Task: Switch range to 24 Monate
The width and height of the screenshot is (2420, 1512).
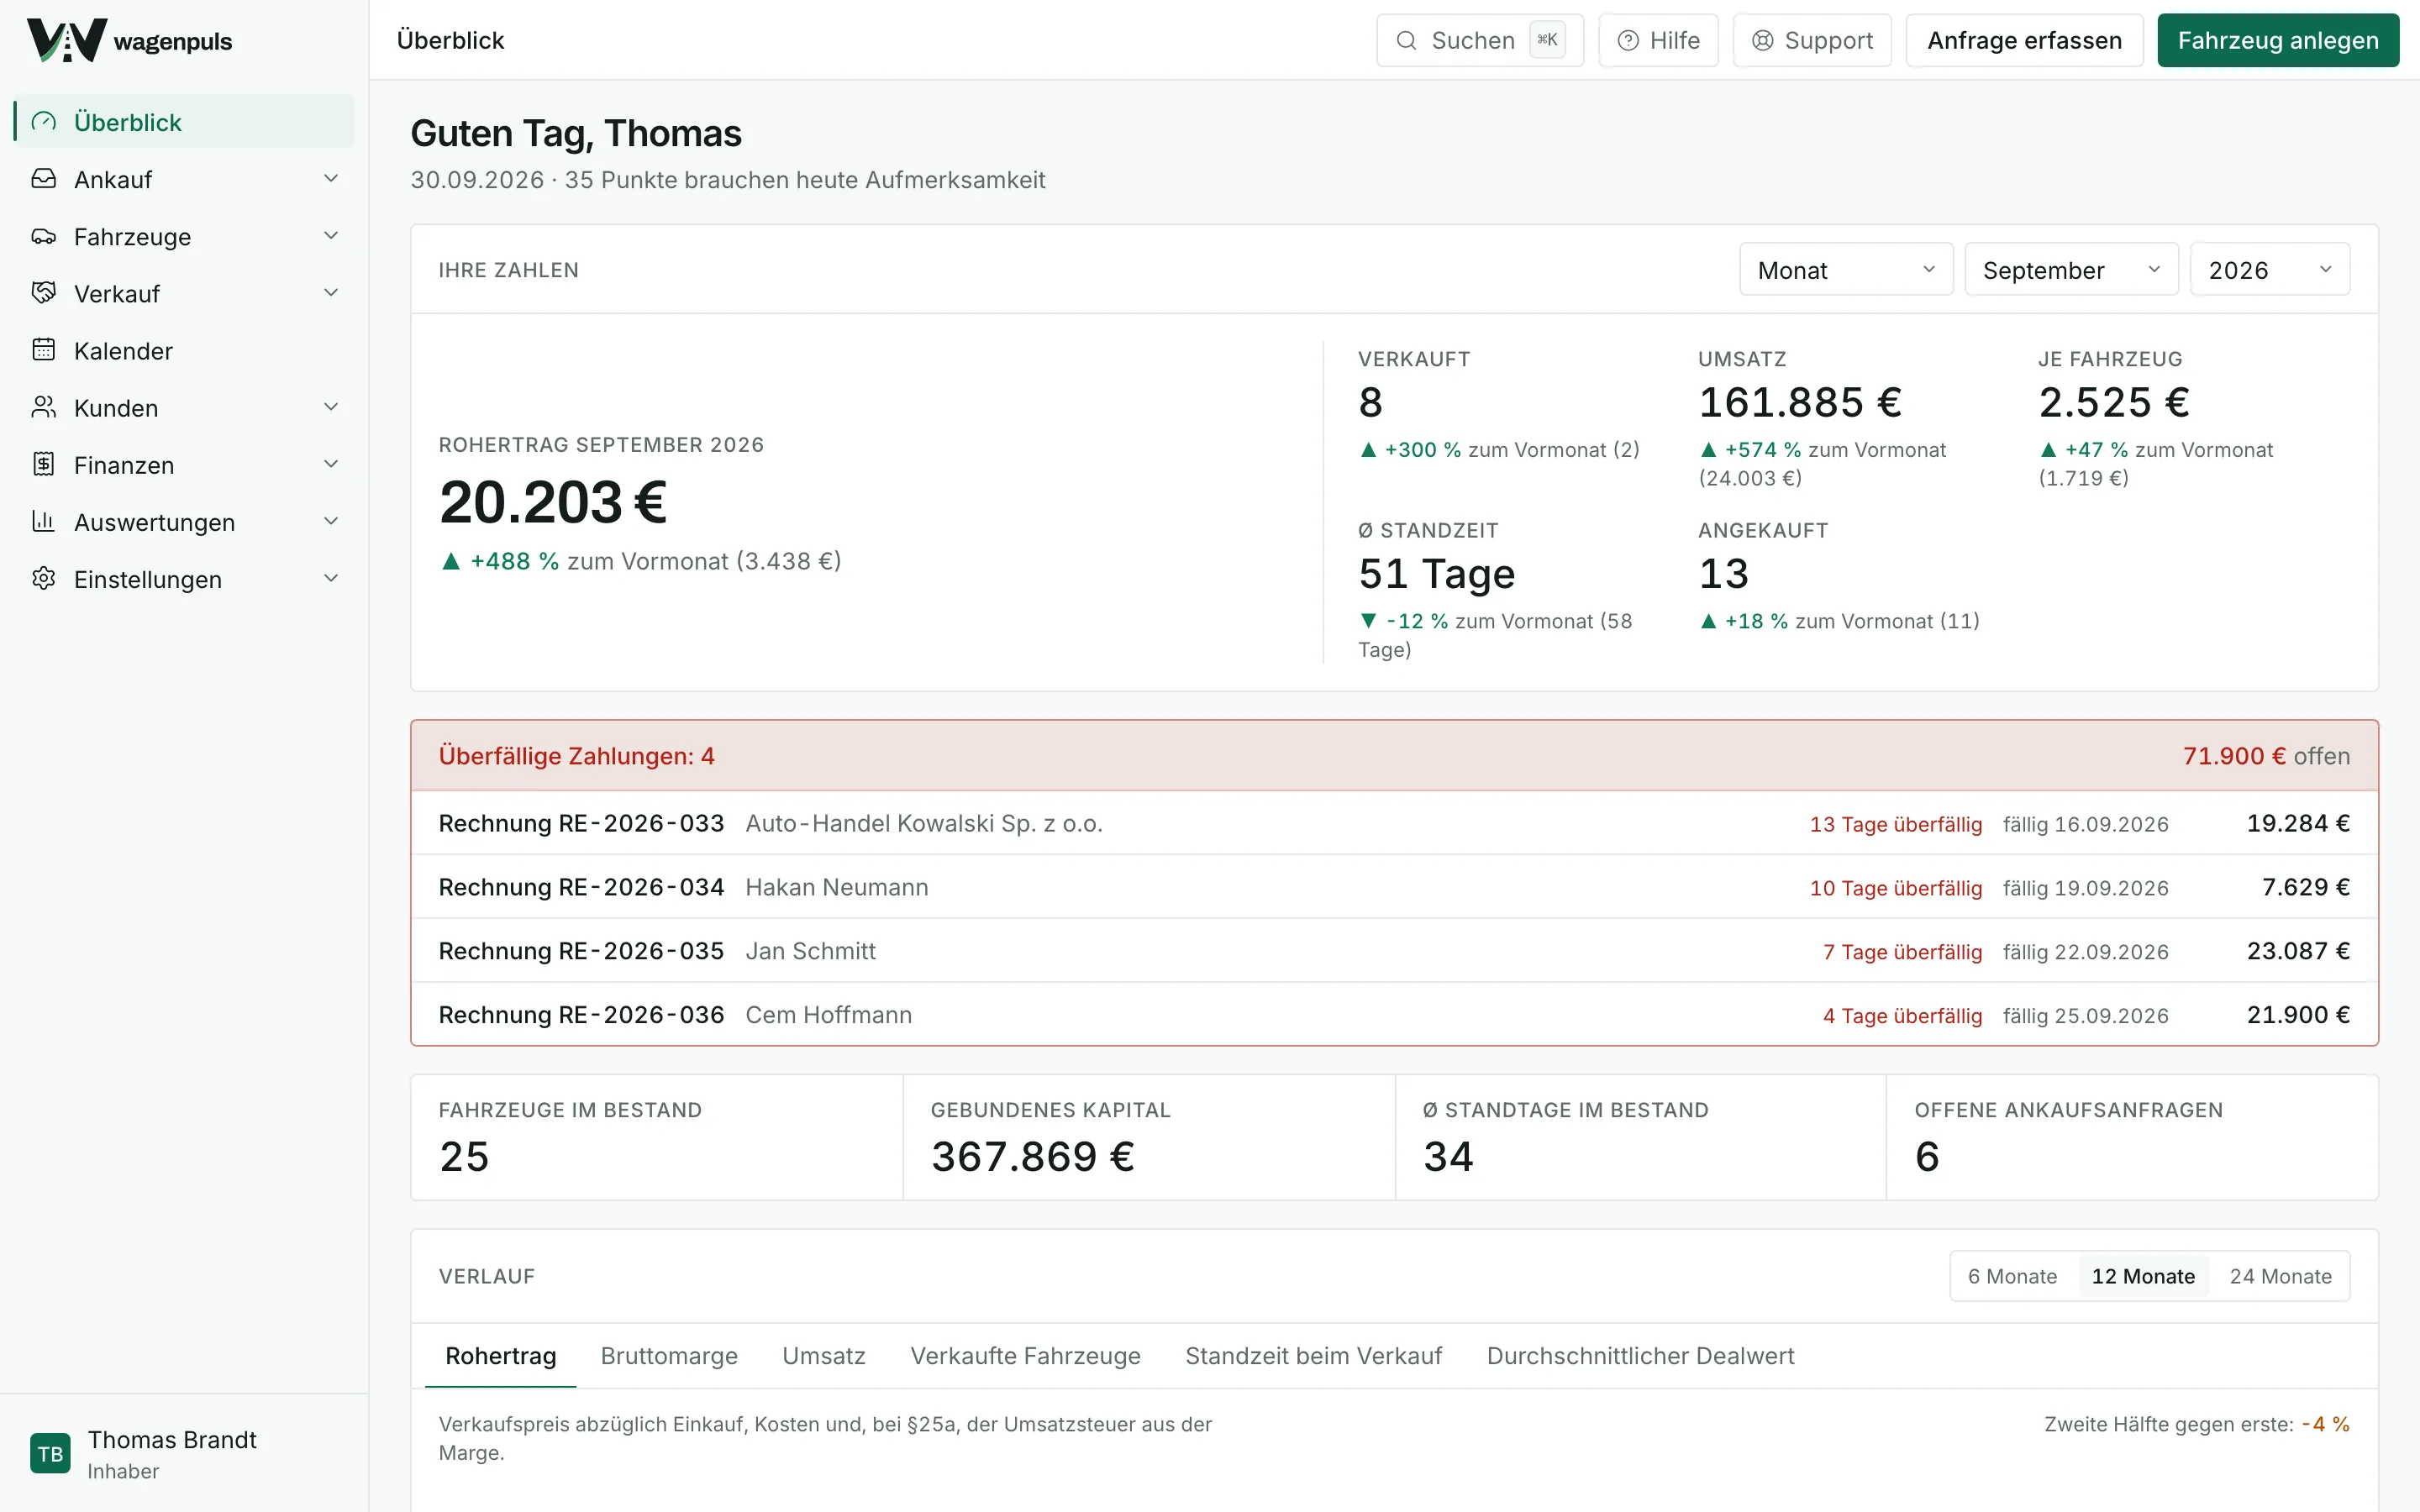Action: click(2280, 1276)
